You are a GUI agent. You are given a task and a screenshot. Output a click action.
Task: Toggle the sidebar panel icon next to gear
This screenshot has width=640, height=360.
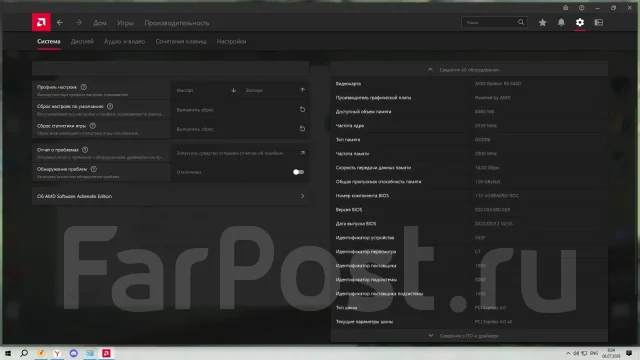coord(599,22)
